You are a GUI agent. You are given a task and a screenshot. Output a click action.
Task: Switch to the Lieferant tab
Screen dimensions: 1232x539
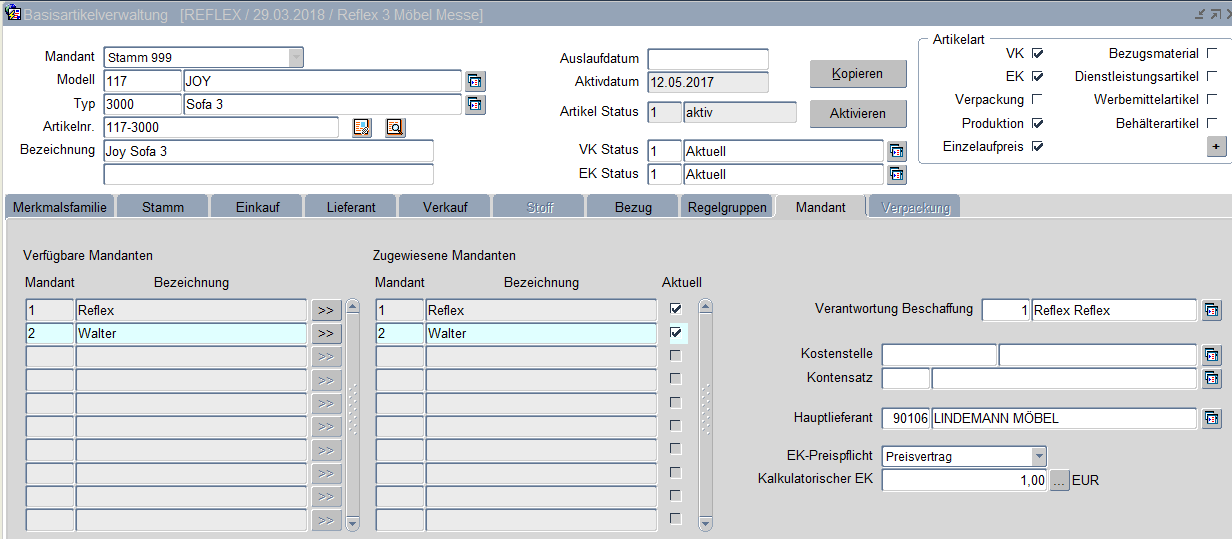click(351, 207)
